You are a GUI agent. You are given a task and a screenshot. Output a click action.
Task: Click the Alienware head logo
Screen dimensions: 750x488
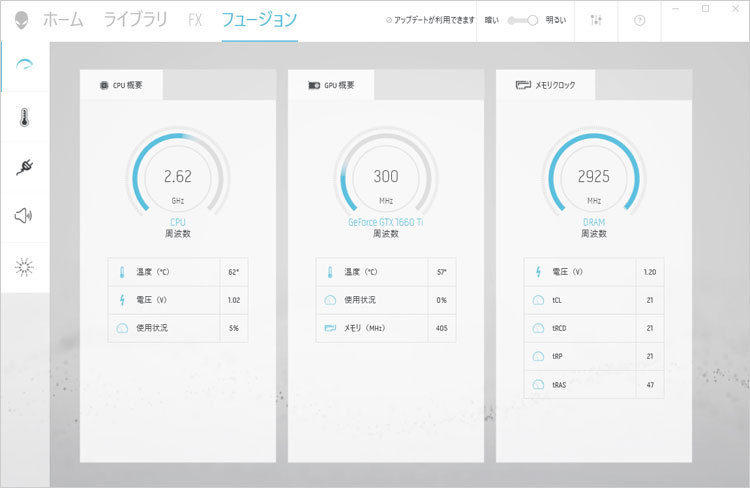pyautogui.click(x=21, y=20)
